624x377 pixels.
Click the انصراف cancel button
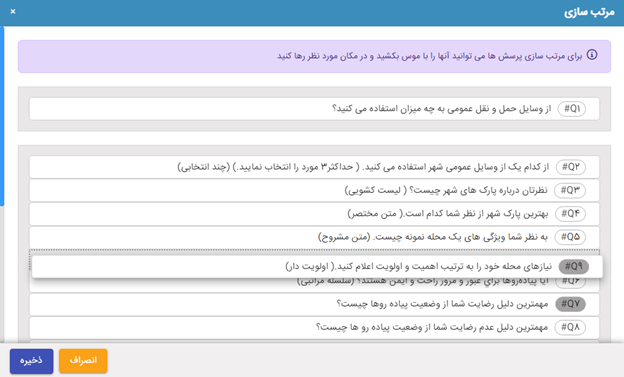pos(83,361)
